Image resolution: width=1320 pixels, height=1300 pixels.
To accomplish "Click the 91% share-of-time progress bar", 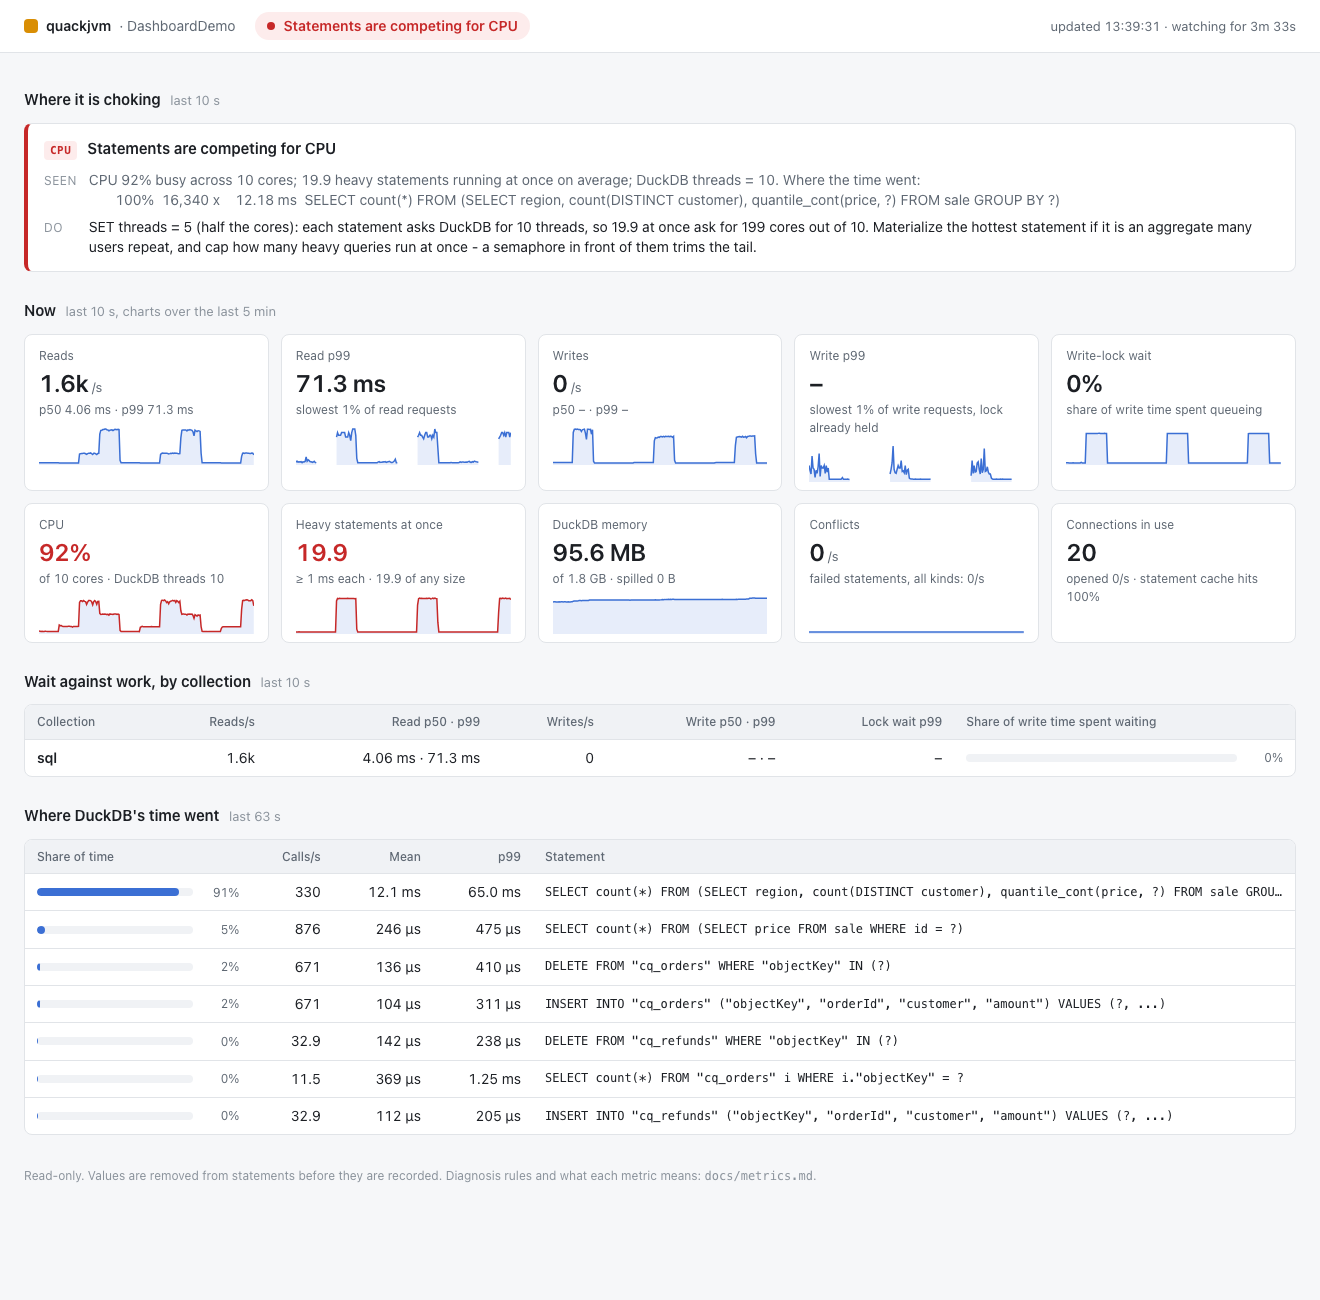I will click(115, 892).
